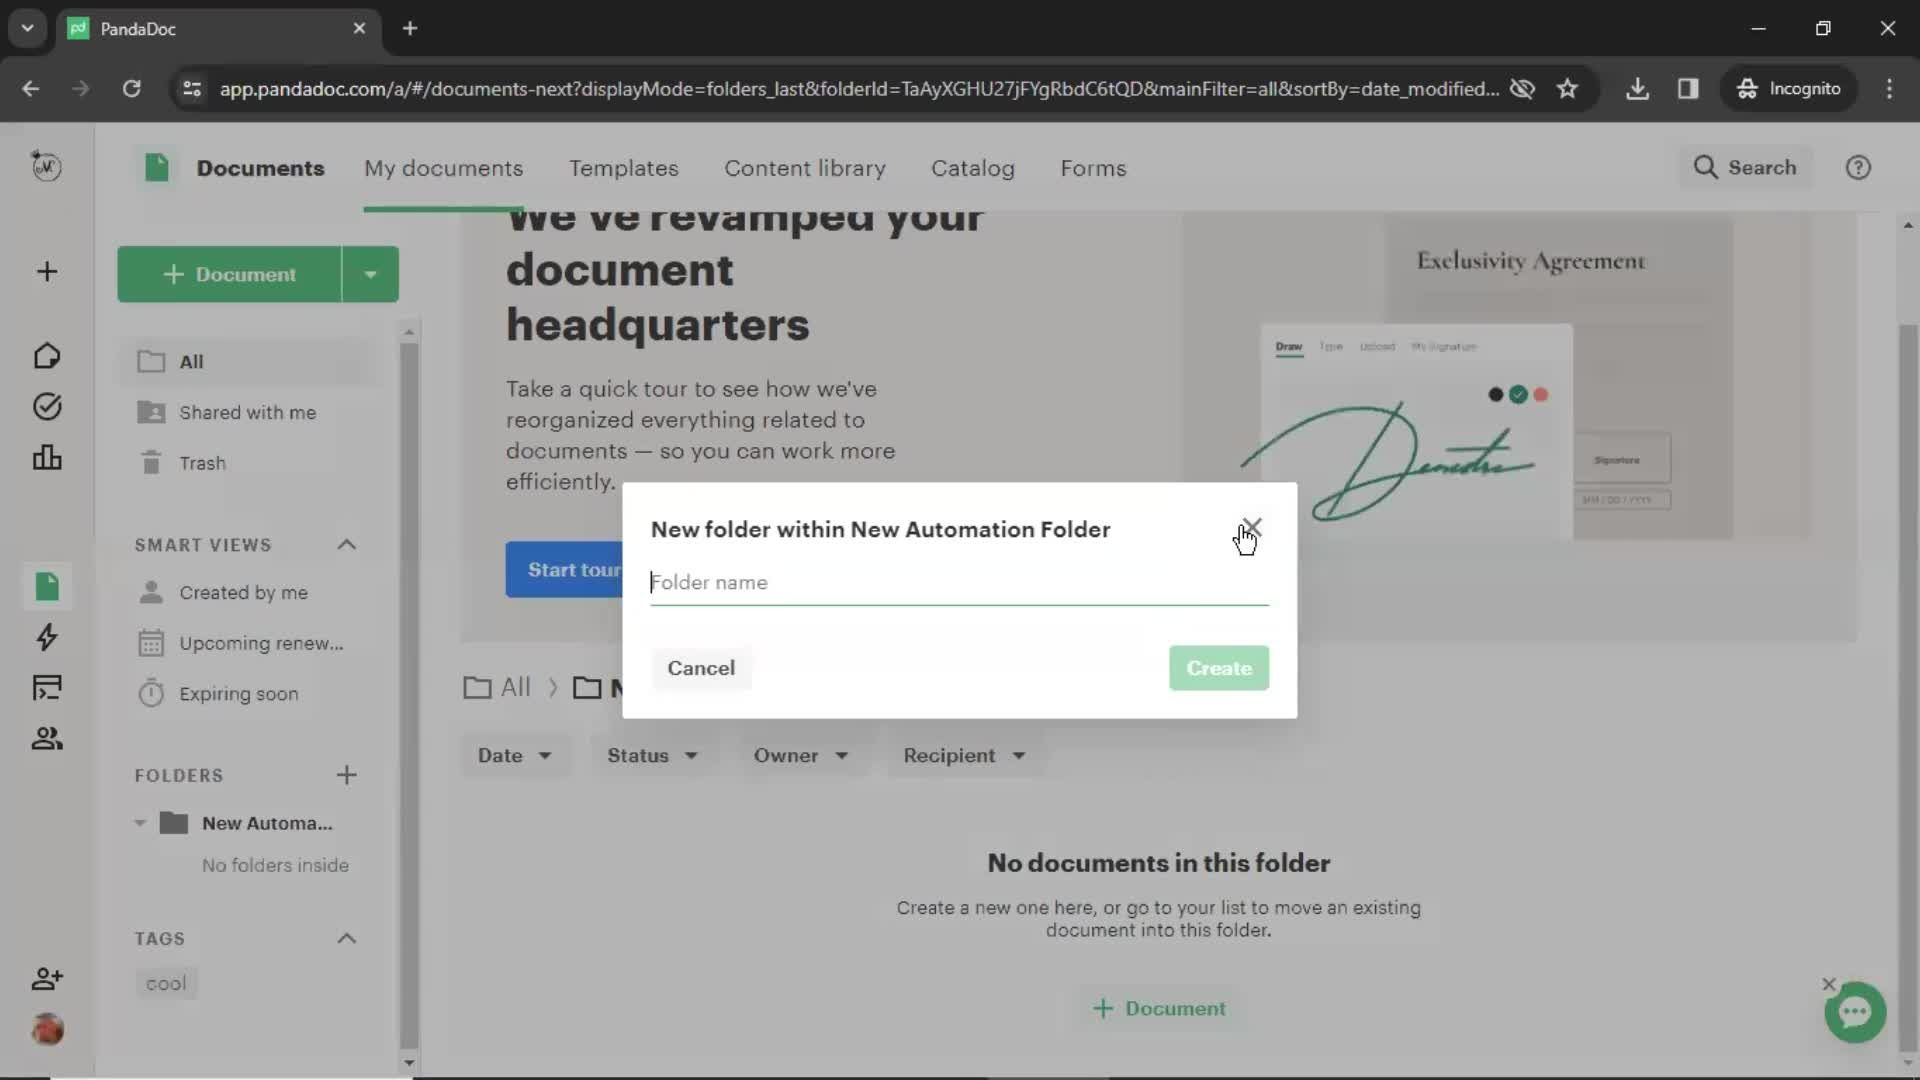The height and width of the screenshot is (1080, 1920).
Task: Expand the New Automa... folder tree item
Action: pos(140,822)
